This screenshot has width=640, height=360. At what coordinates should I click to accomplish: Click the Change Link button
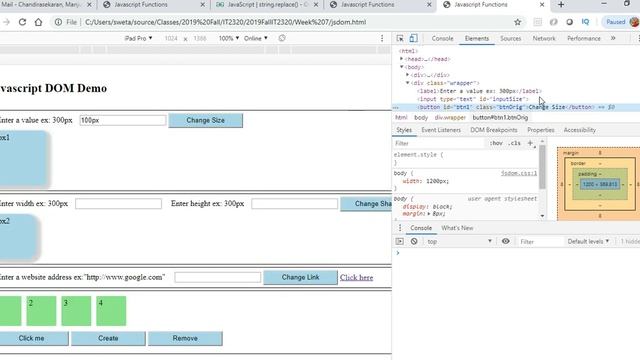click(x=300, y=277)
